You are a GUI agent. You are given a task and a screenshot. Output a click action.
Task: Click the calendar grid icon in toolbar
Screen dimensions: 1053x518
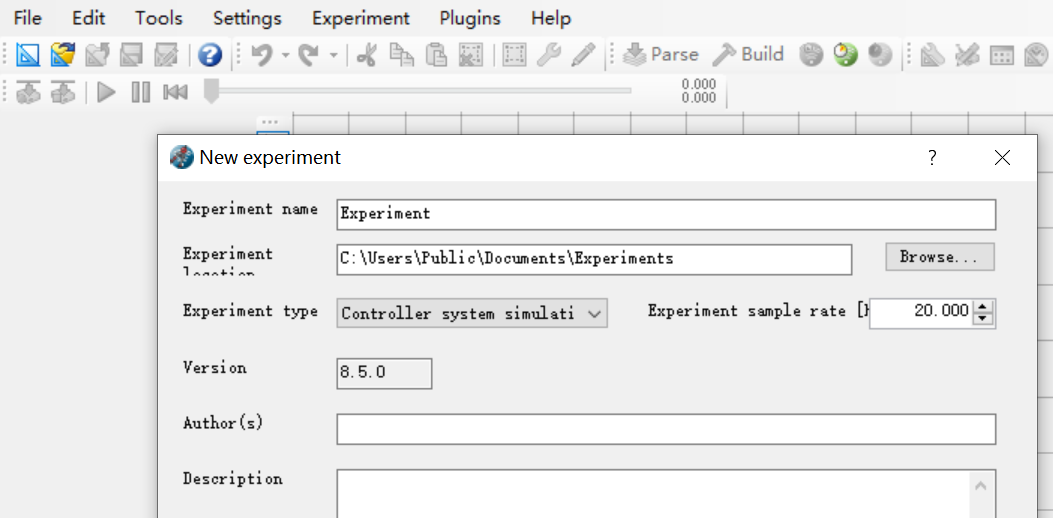point(1002,54)
